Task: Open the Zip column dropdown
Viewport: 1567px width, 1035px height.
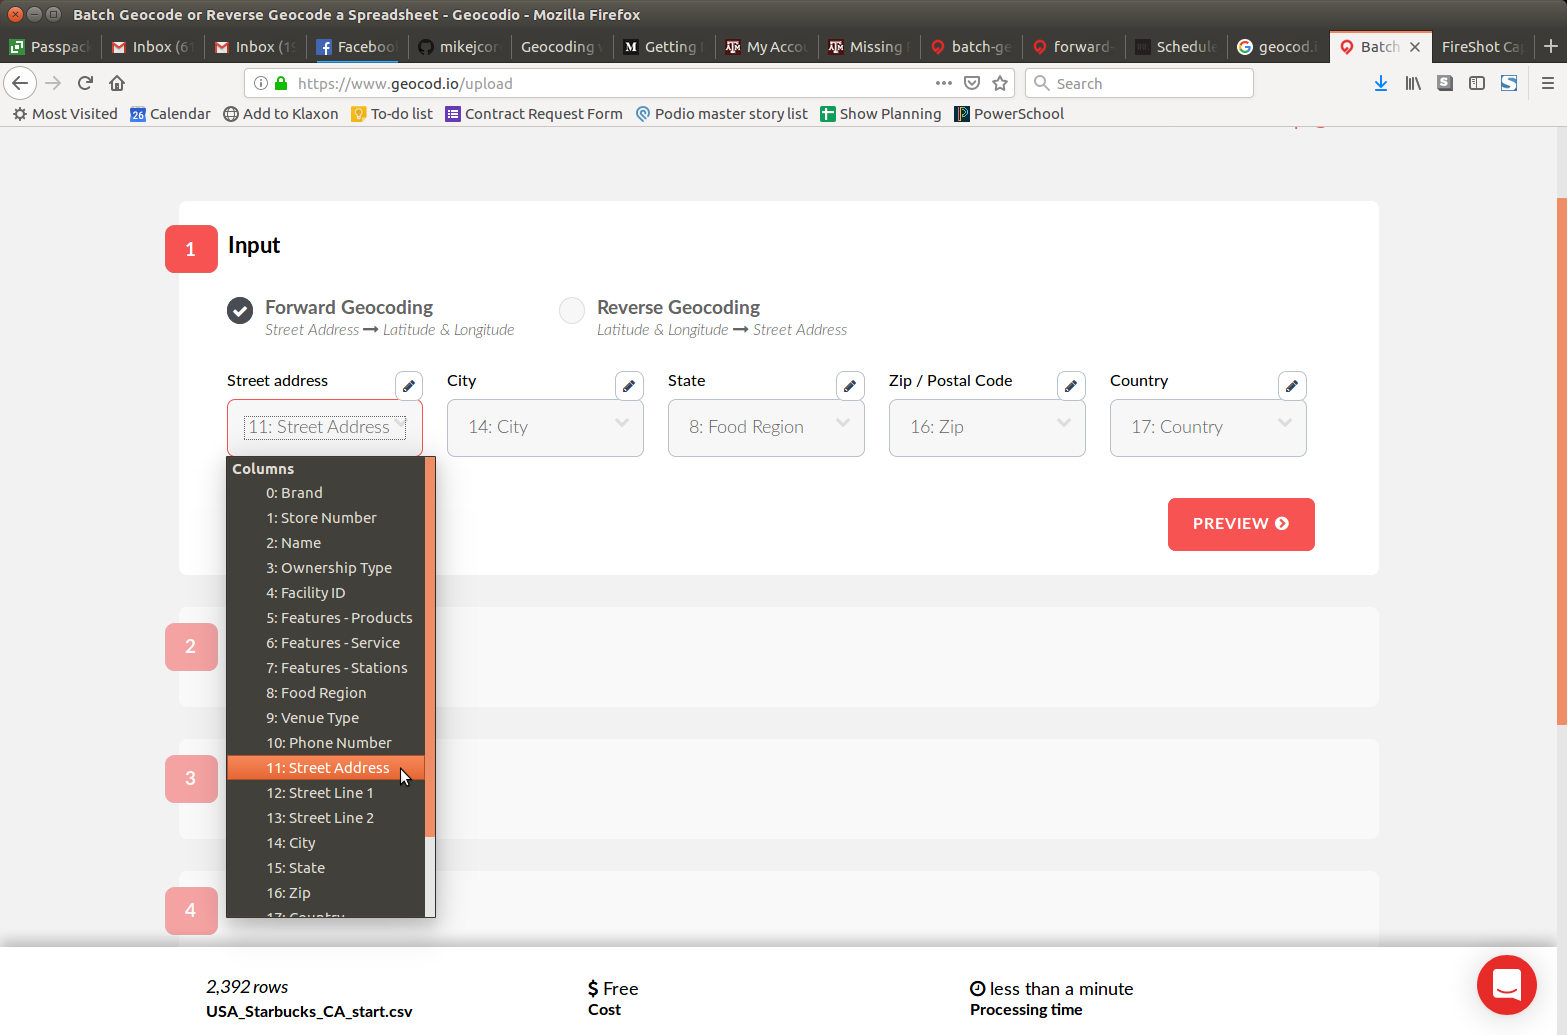Action: point(987,428)
